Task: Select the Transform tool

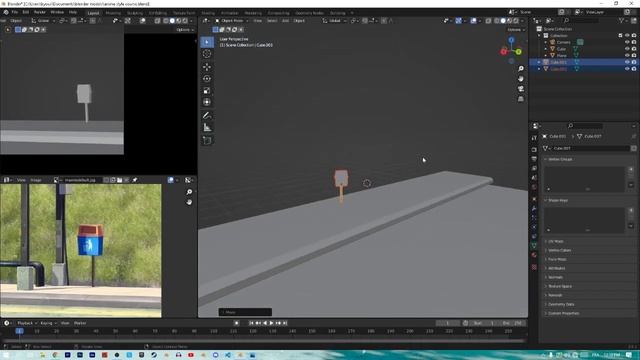Action: (x=207, y=102)
